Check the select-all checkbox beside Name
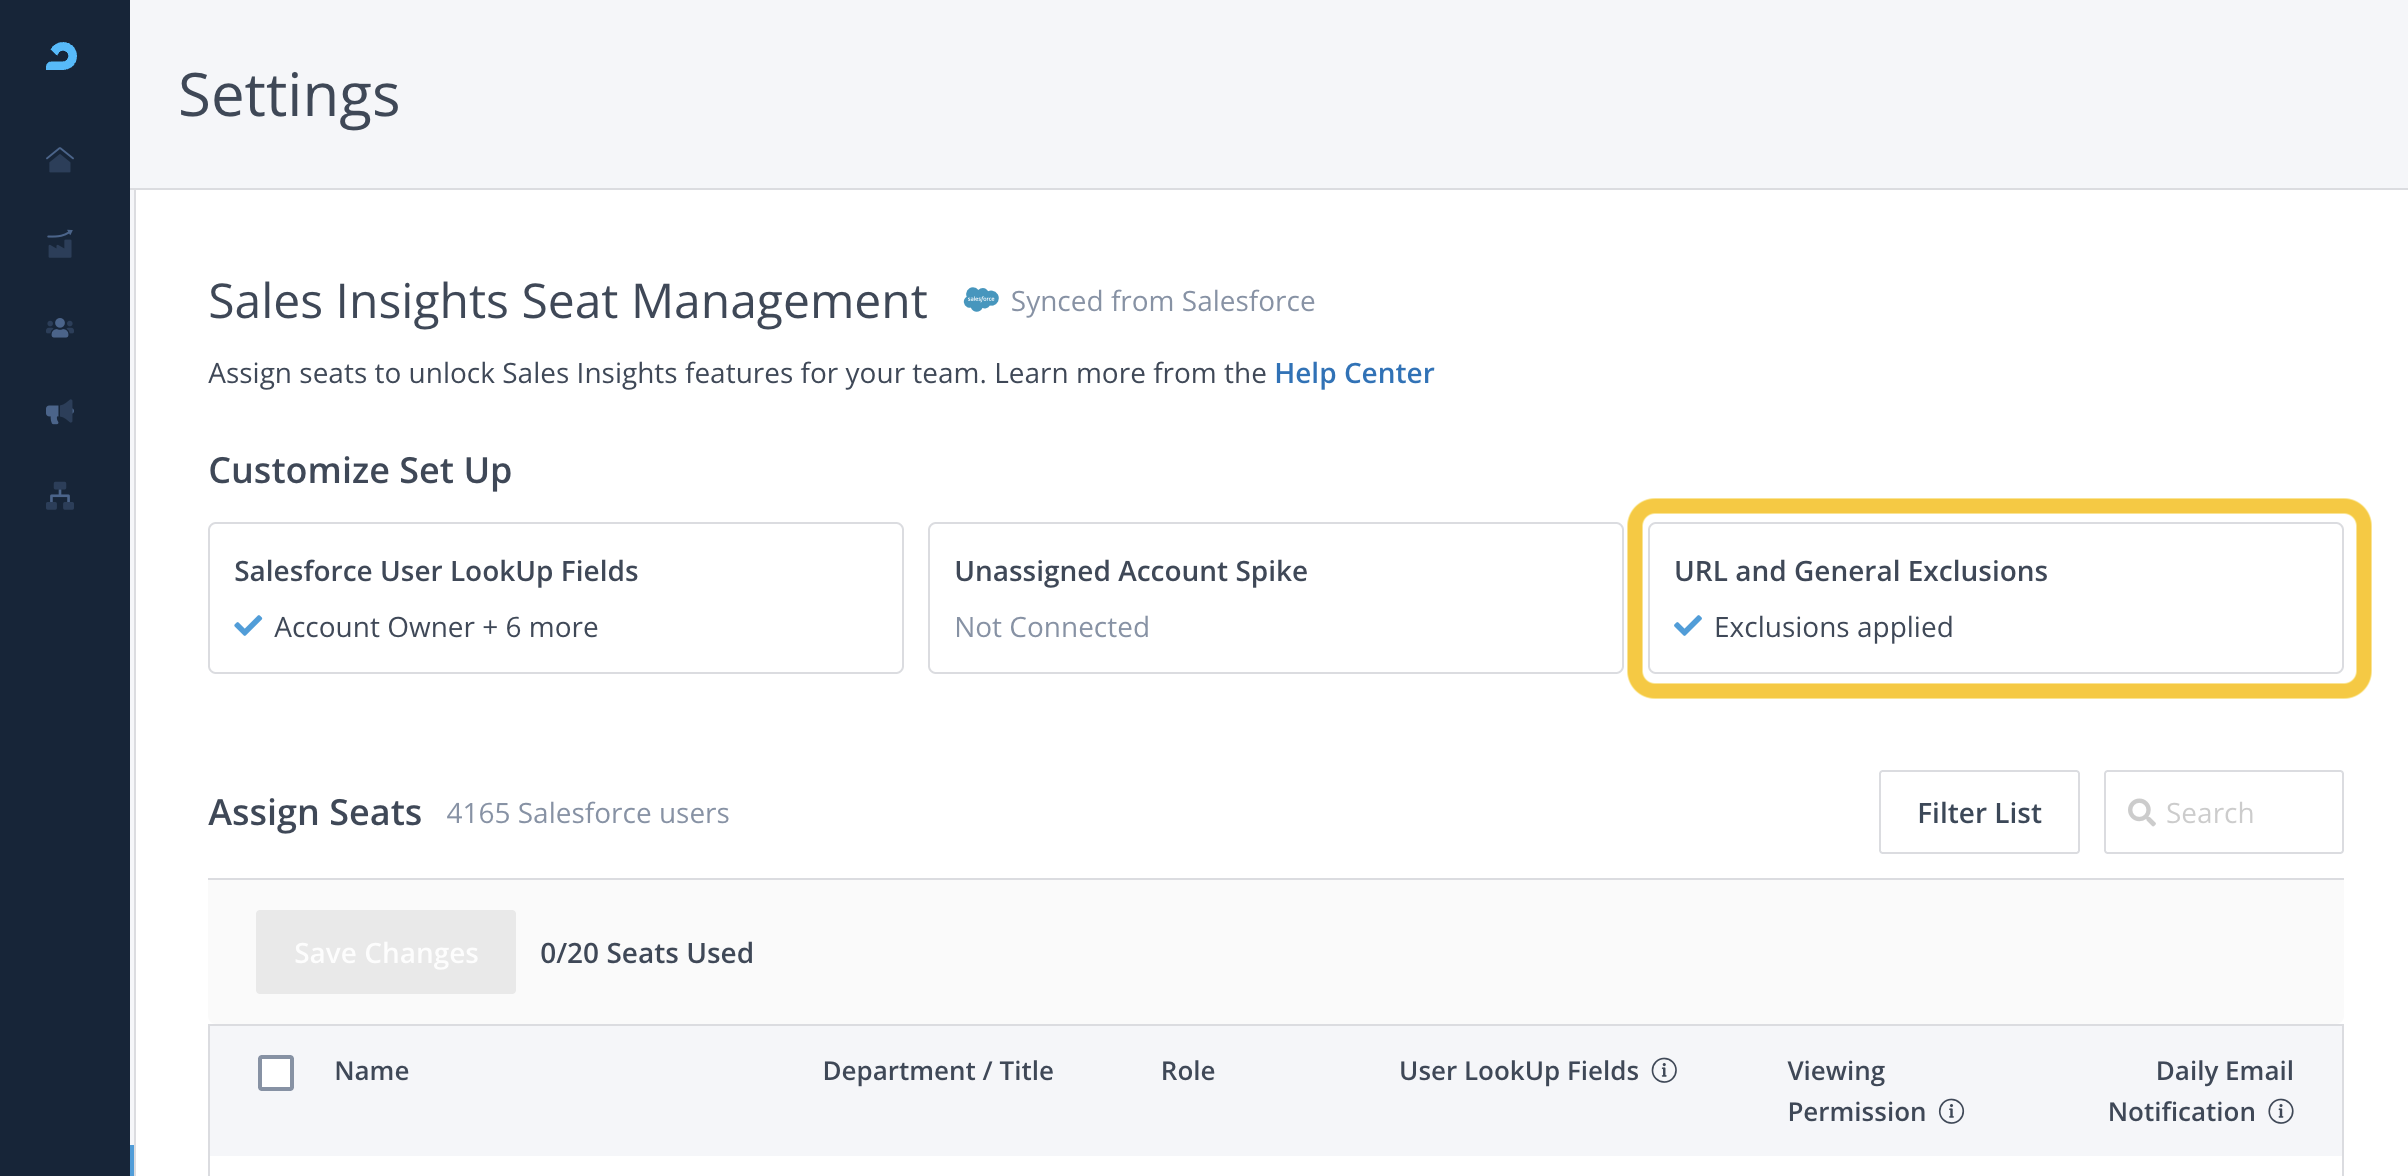Screen dimensions: 2408x1176 276,1073
